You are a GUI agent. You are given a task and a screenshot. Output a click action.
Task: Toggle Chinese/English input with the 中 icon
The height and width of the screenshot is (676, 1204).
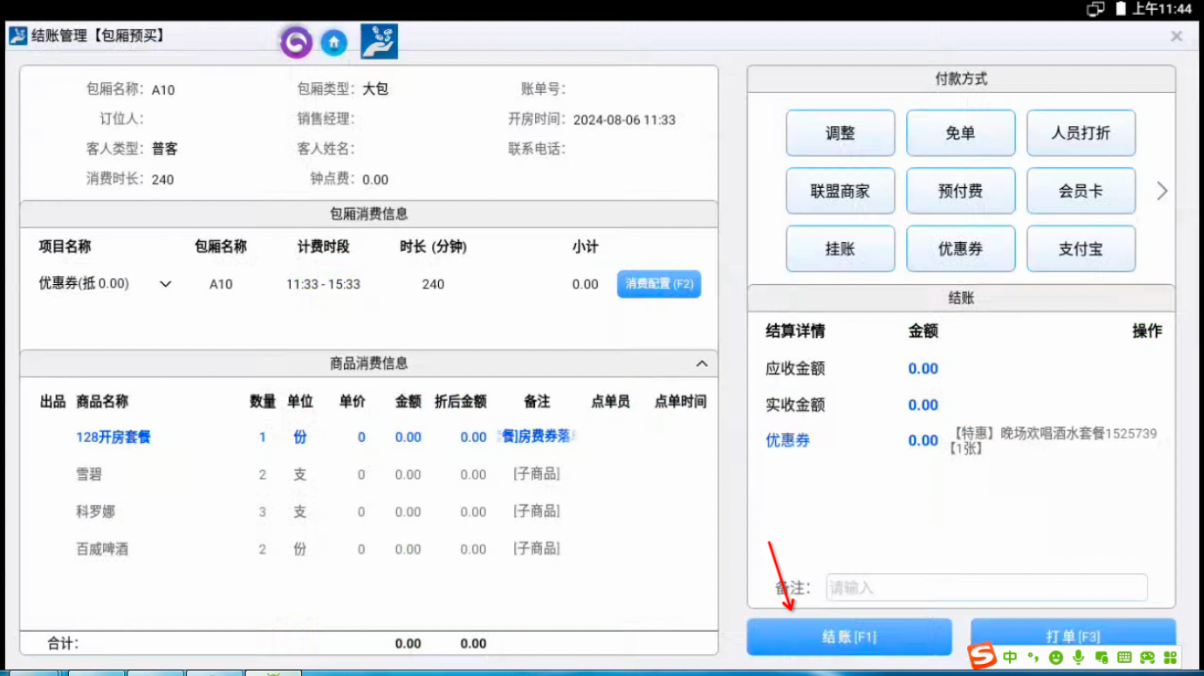point(1008,658)
